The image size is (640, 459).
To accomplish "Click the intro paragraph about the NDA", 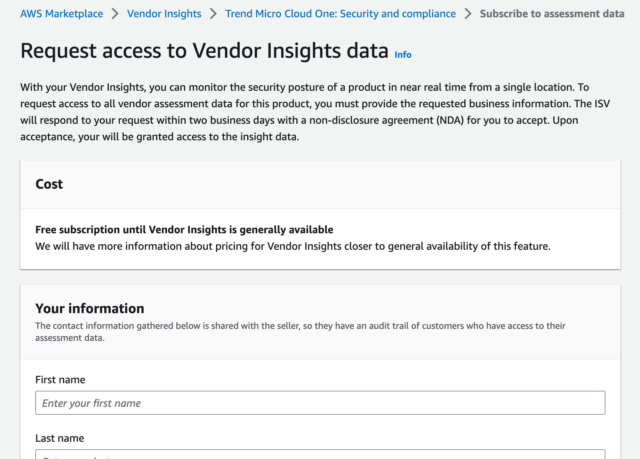I will 315,112.
